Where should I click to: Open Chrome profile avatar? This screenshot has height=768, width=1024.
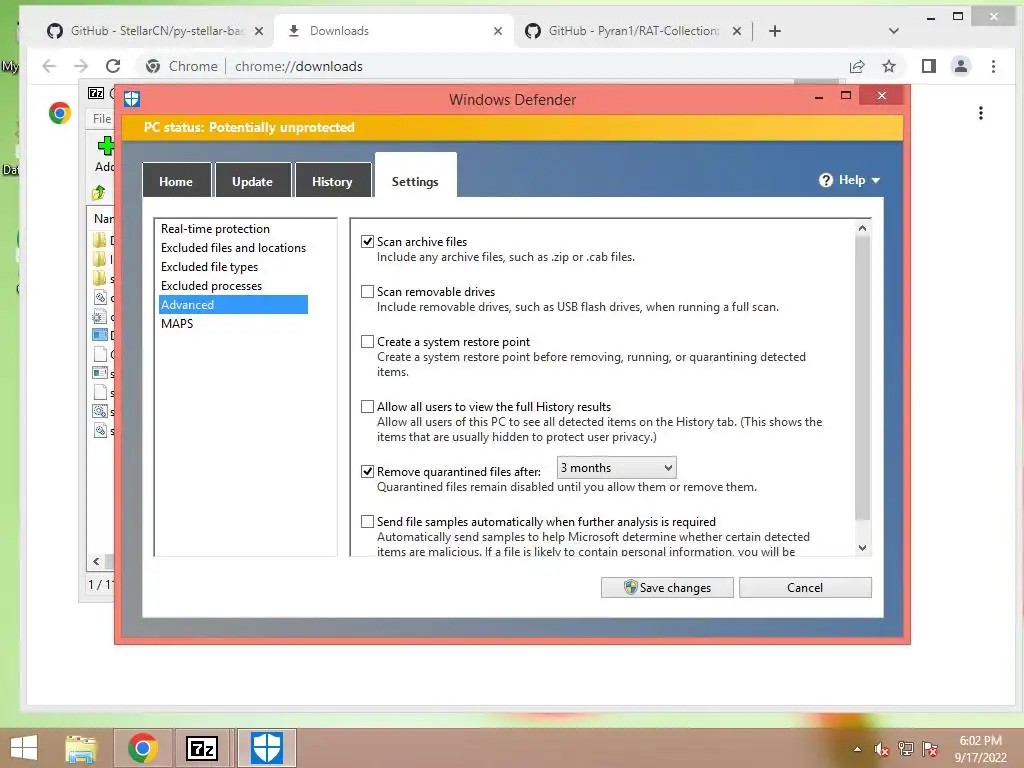(961, 66)
